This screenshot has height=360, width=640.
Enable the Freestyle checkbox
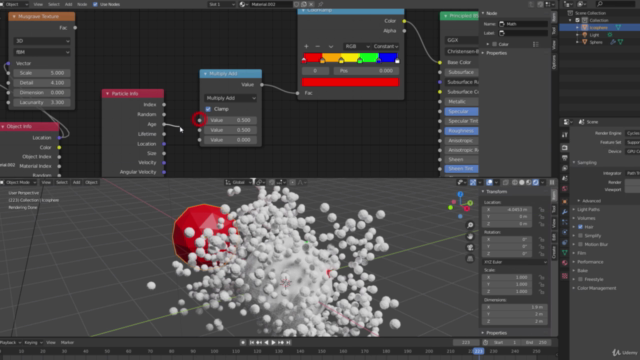(580, 279)
